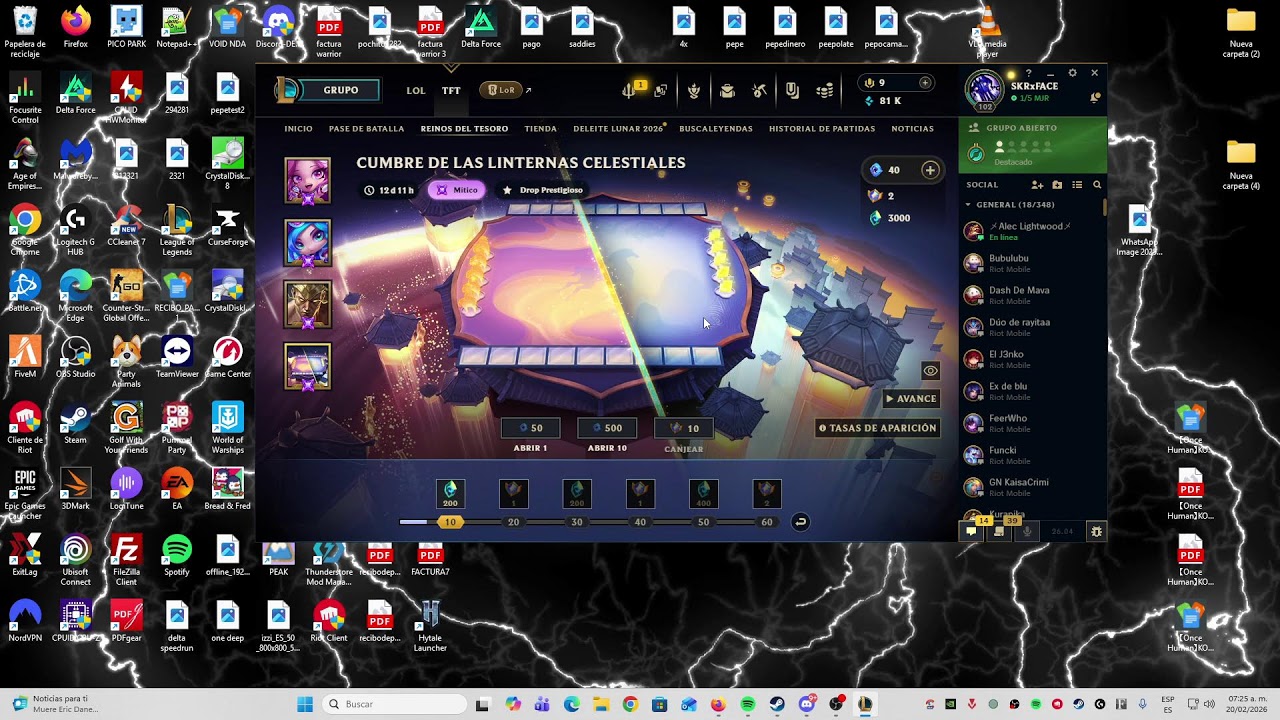
Task: Select the arena skin thumbnail
Action: coord(307,367)
